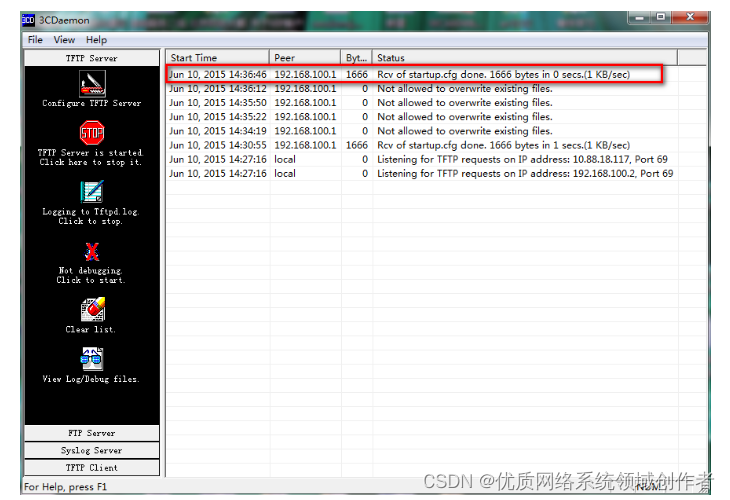Image resolution: width=730 pixels, height=500 pixels.
Task: Select the log row at 14:34:19
Action: 422,131
